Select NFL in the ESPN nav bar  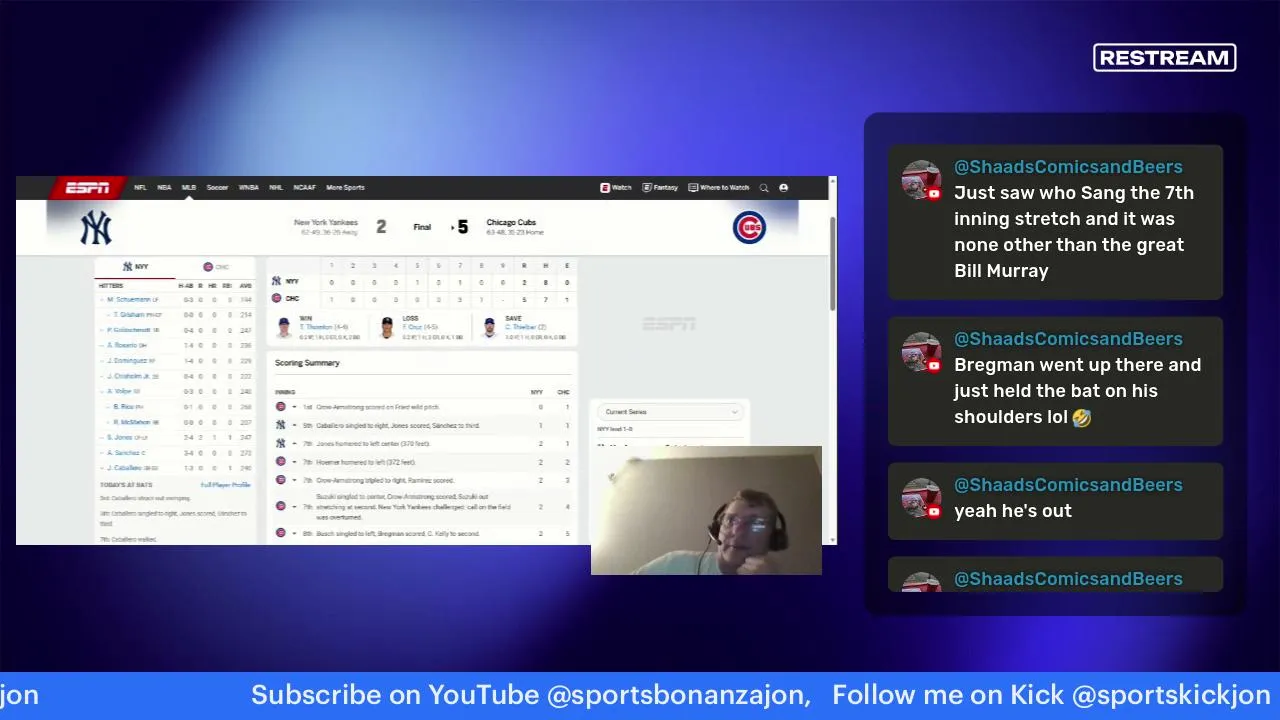[140, 188]
